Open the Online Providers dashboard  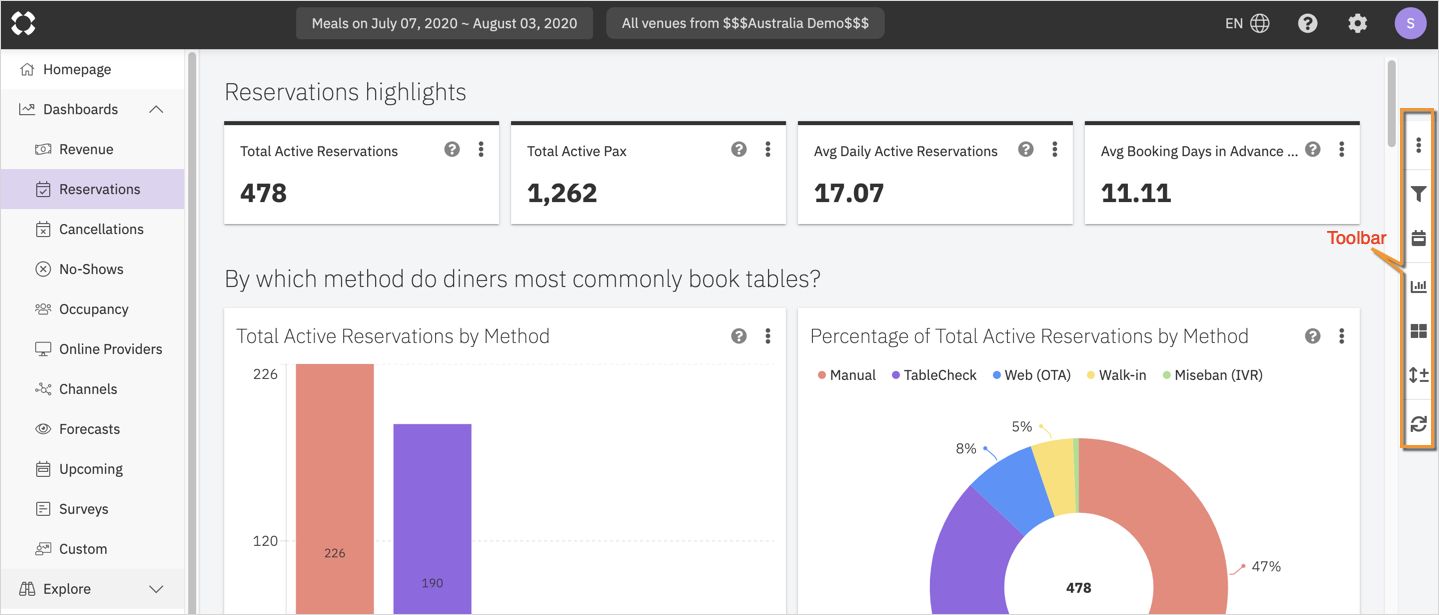(x=92, y=349)
